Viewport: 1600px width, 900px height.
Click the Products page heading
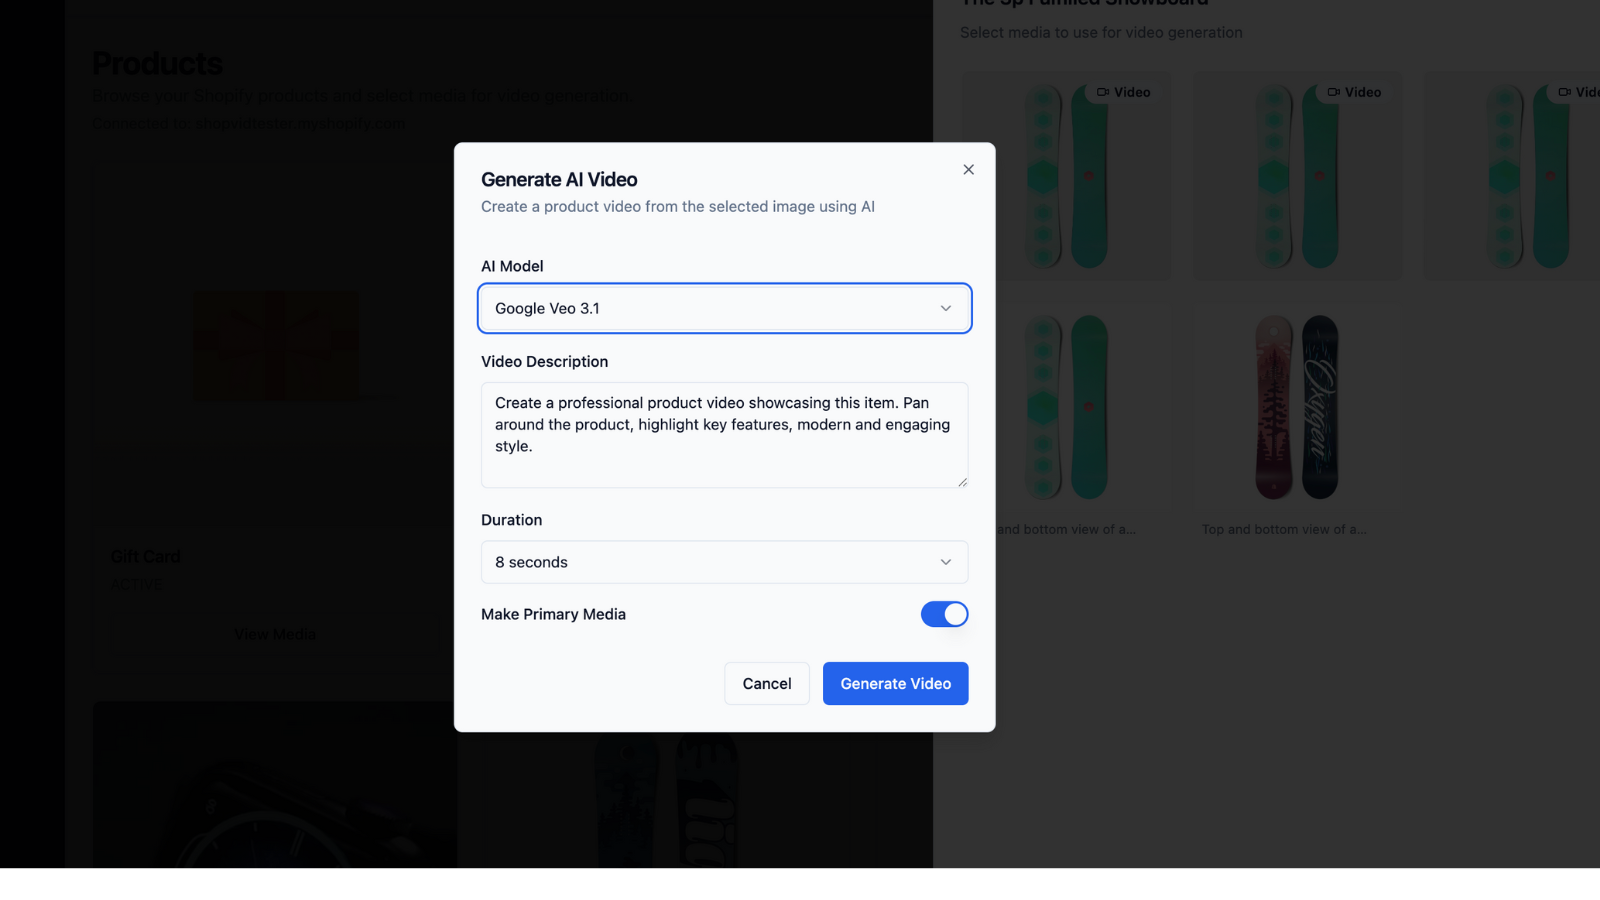point(157,64)
